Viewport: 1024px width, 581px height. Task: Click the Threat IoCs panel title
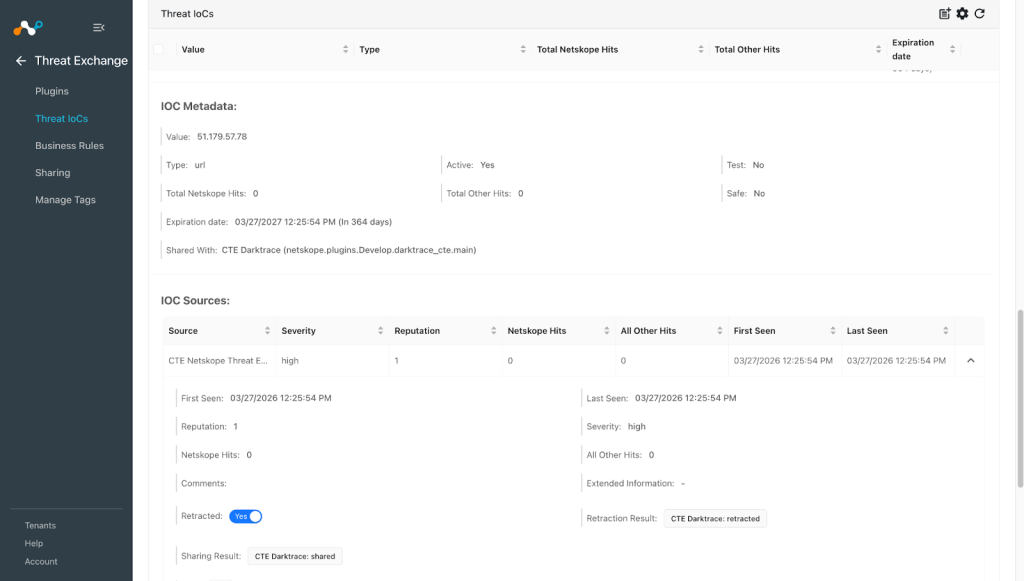[187, 14]
